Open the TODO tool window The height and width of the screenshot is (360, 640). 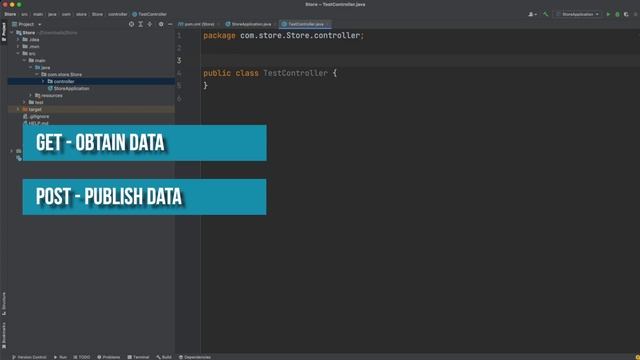[x=82, y=357]
